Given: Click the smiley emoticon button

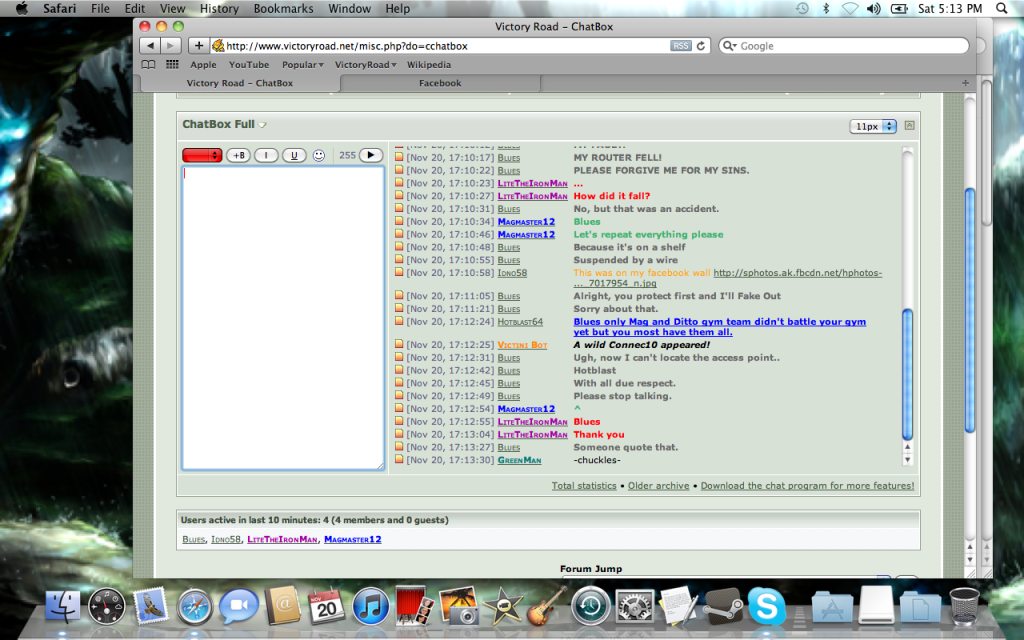Looking at the screenshot, I should [319, 155].
